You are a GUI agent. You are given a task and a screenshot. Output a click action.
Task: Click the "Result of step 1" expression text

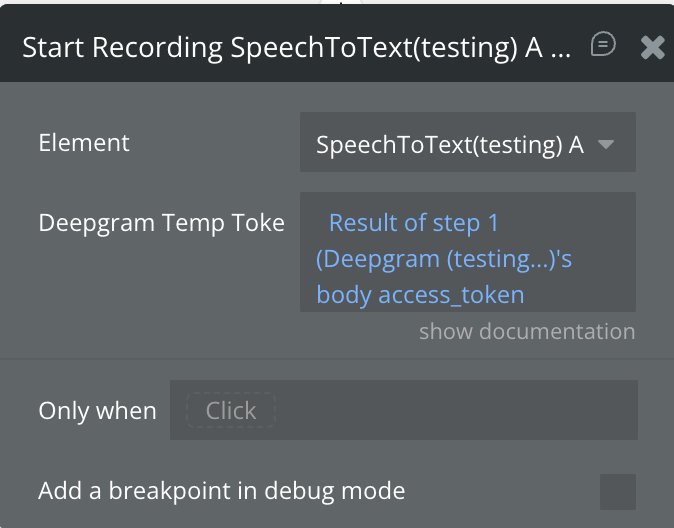click(413, 222)
